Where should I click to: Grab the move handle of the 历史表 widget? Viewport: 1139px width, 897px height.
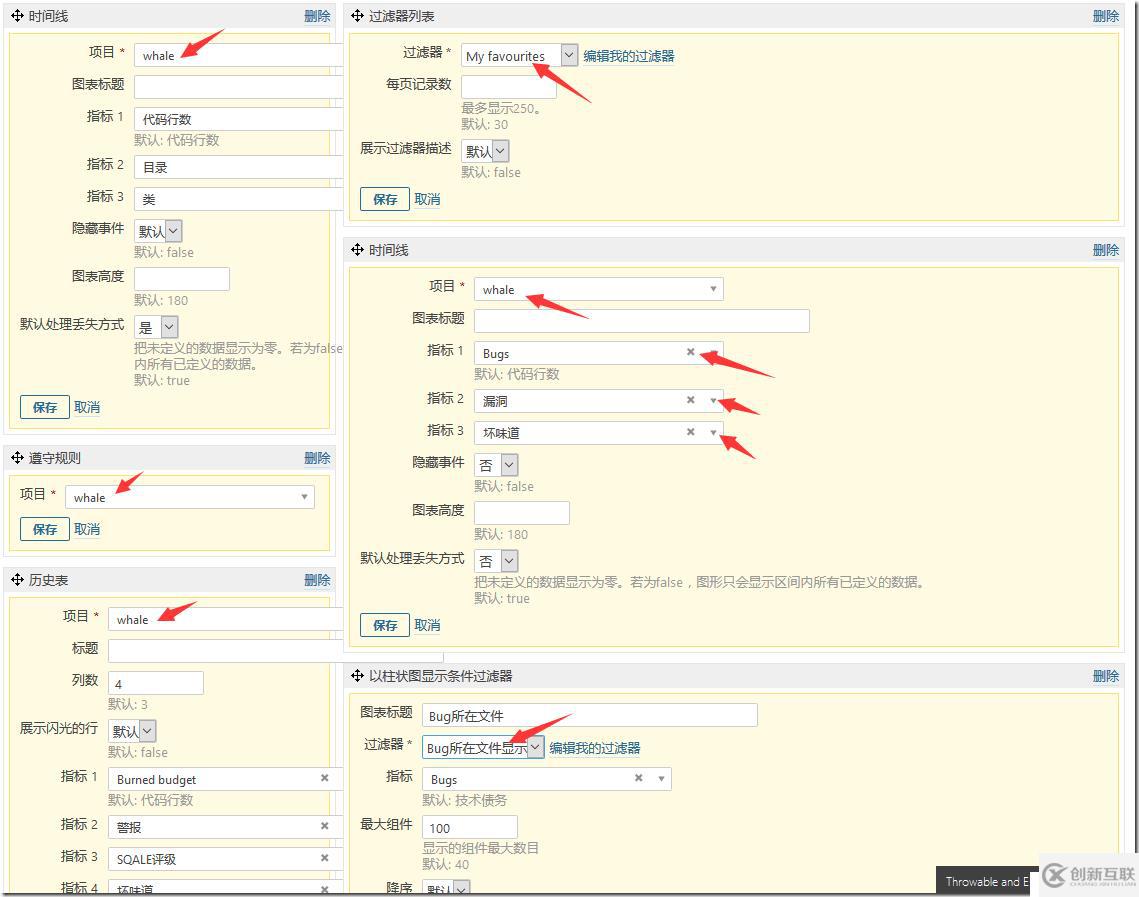(x=17, y=580)
